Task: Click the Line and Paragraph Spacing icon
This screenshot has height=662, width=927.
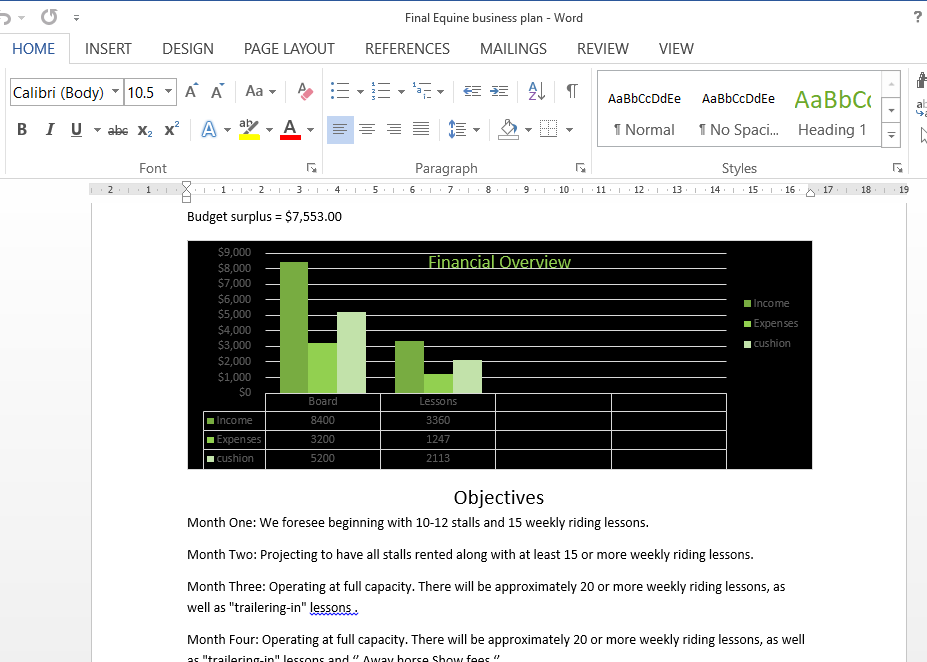Action: (457, 129)
